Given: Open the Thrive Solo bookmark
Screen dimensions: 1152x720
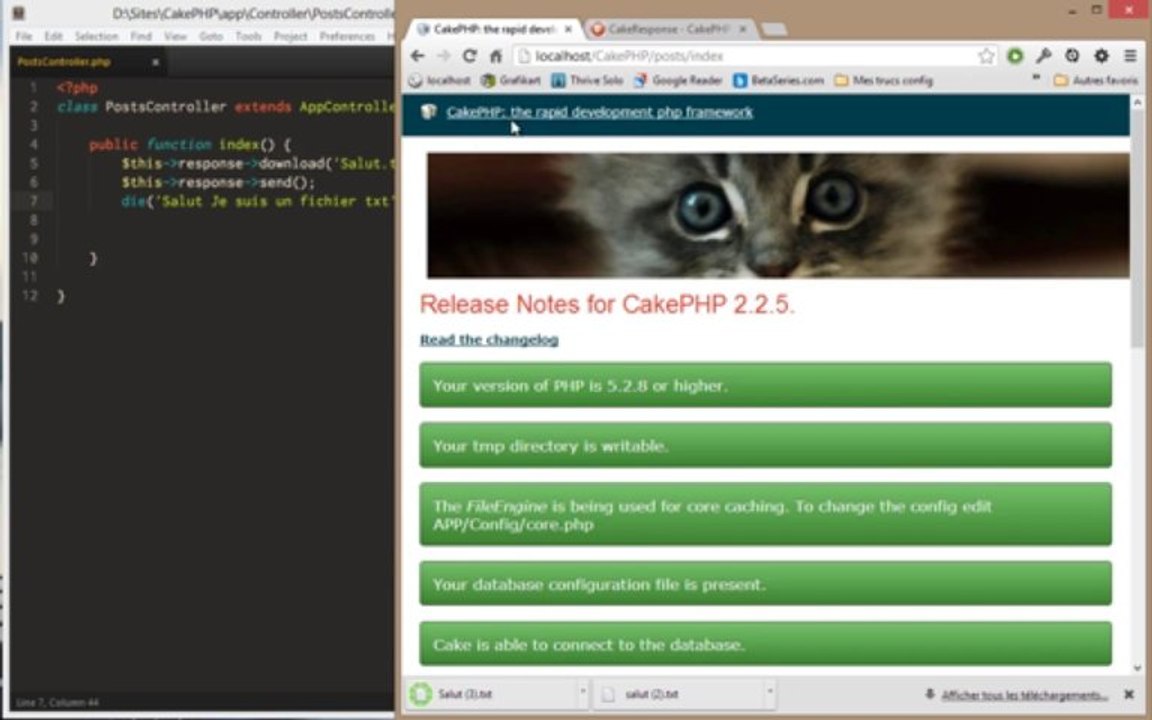Looking at the screenshot, I should click(587, 80).
